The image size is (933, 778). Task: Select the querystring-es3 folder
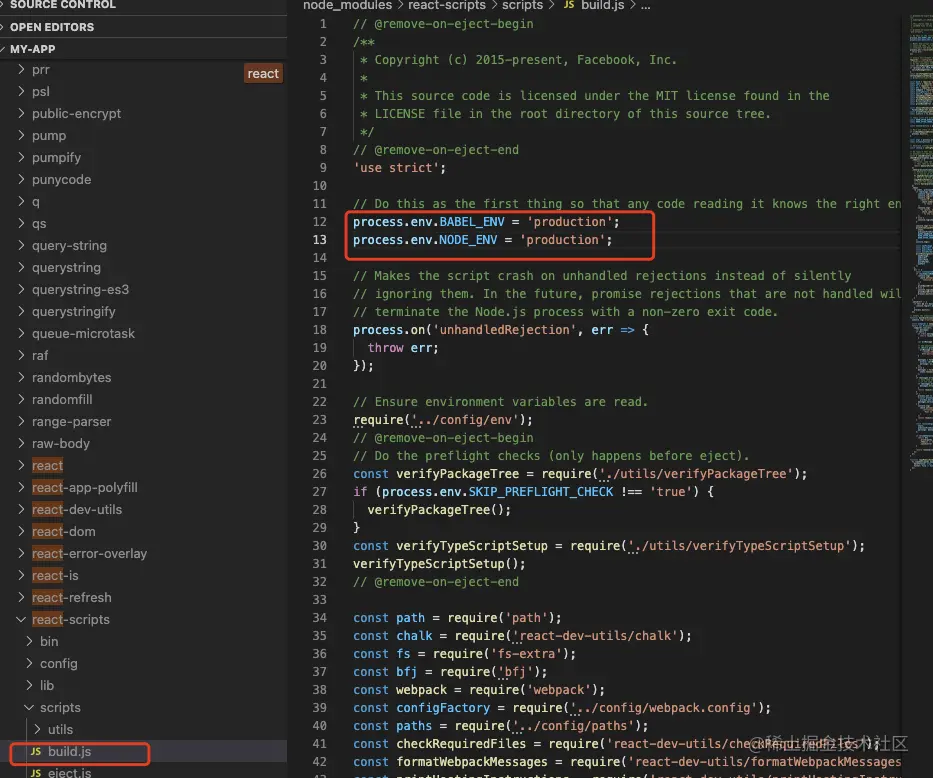[x=80, y=289]
